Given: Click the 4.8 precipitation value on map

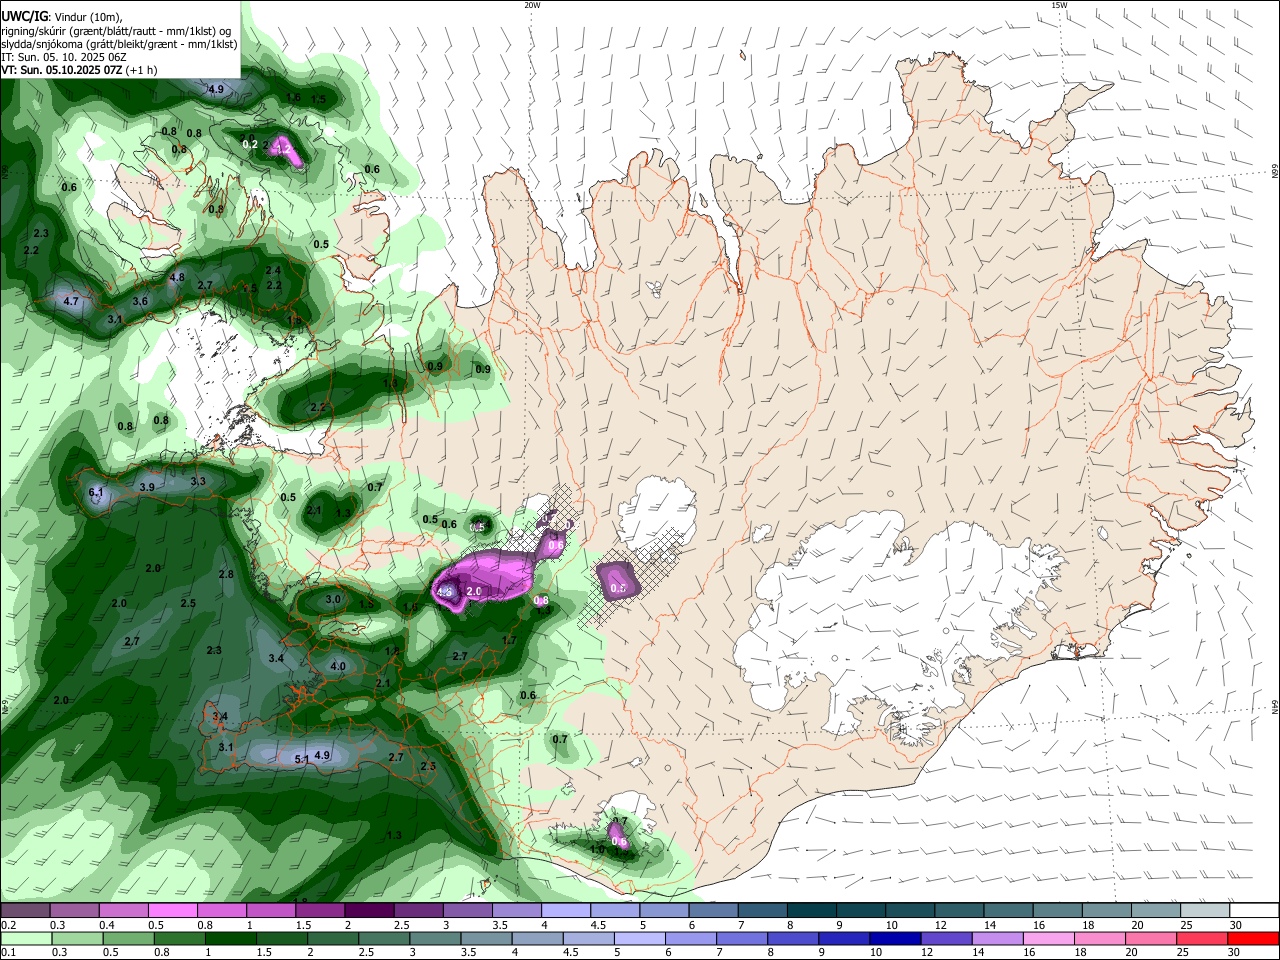Looking at the screenshot, I should (178, 277).
